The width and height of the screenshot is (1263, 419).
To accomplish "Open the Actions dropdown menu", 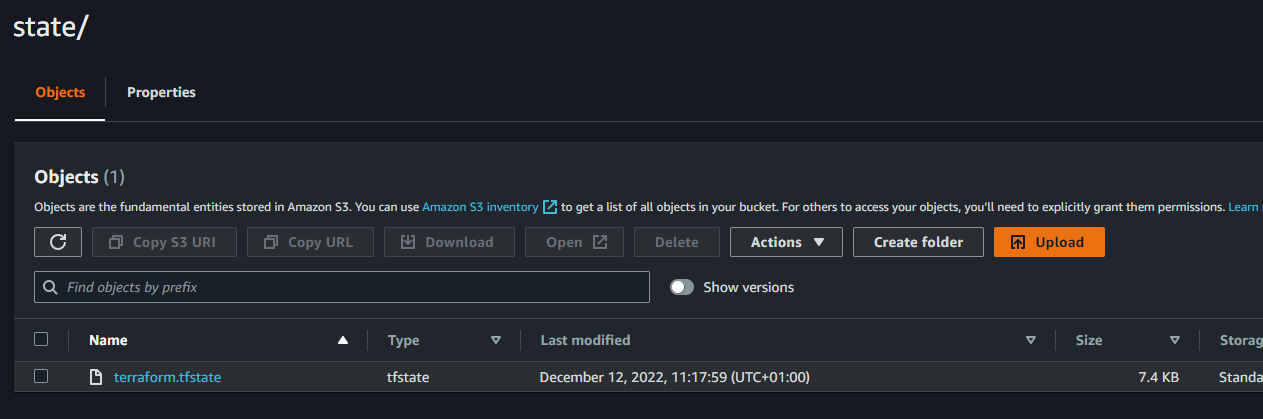I will pos(786,242).
